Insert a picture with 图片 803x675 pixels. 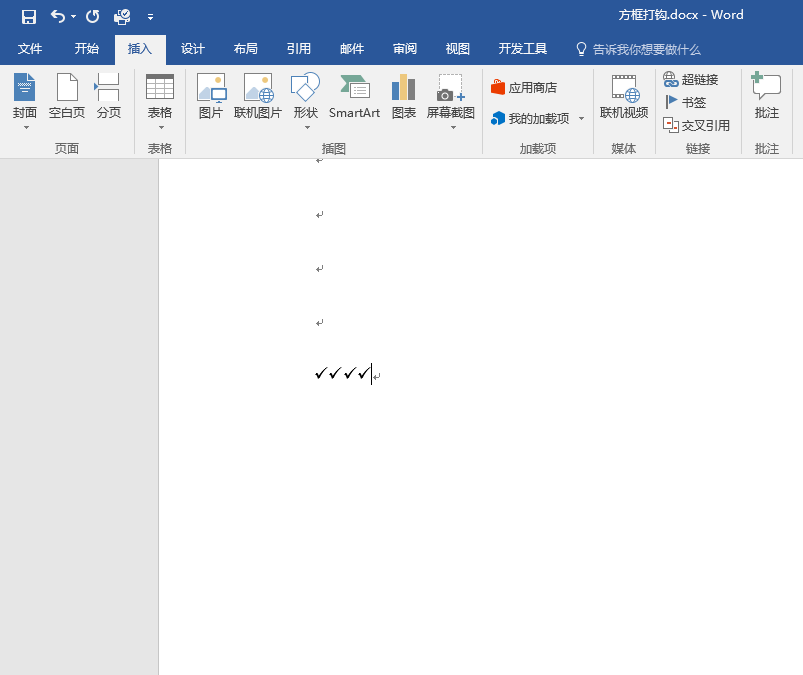coord(211,96)
